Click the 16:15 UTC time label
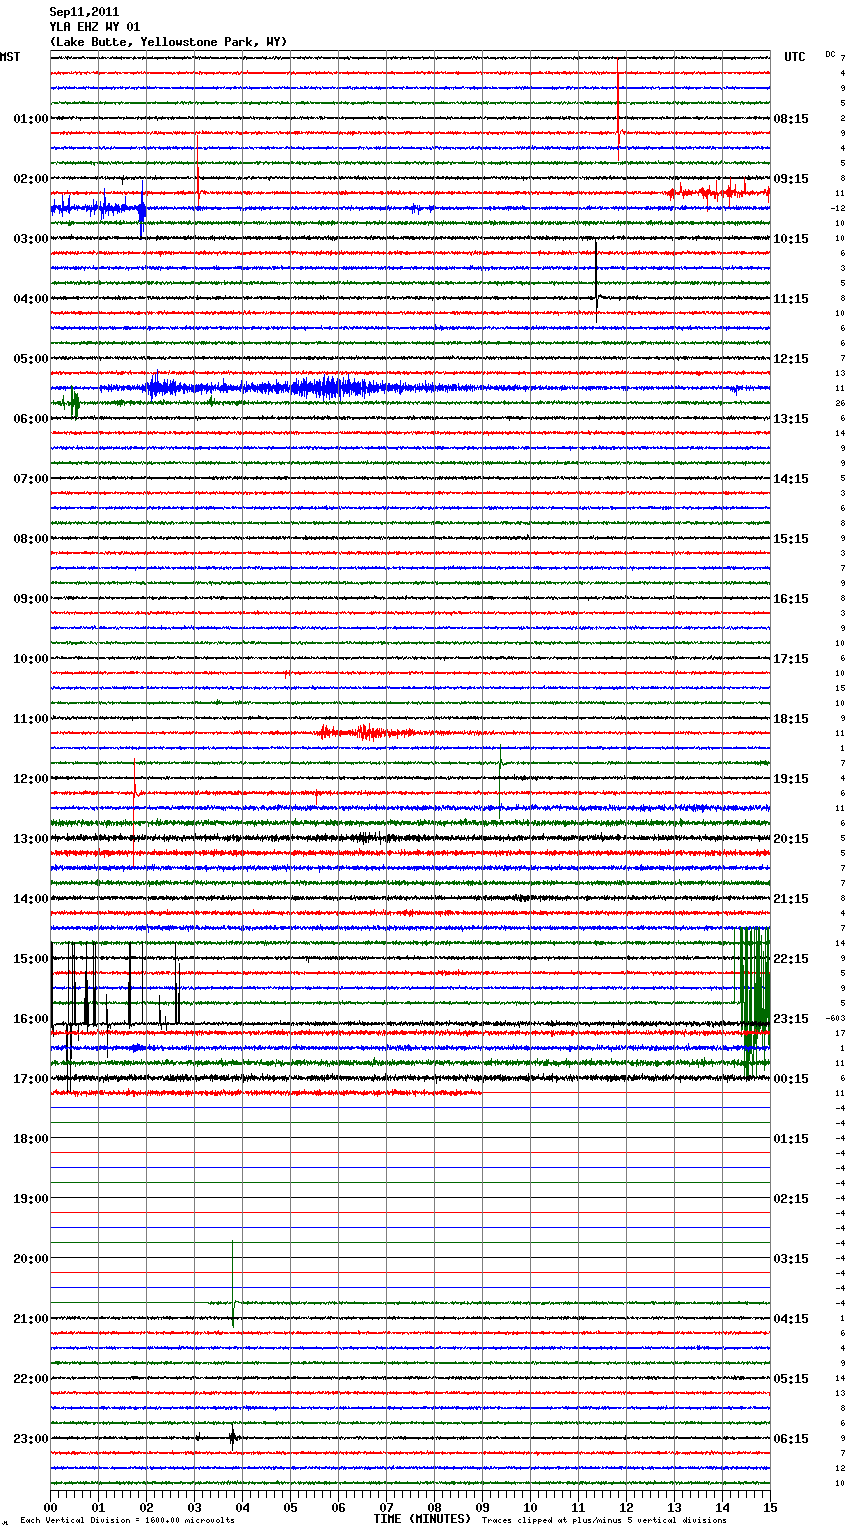This screenshot has height=1534, width=850. 791,599
